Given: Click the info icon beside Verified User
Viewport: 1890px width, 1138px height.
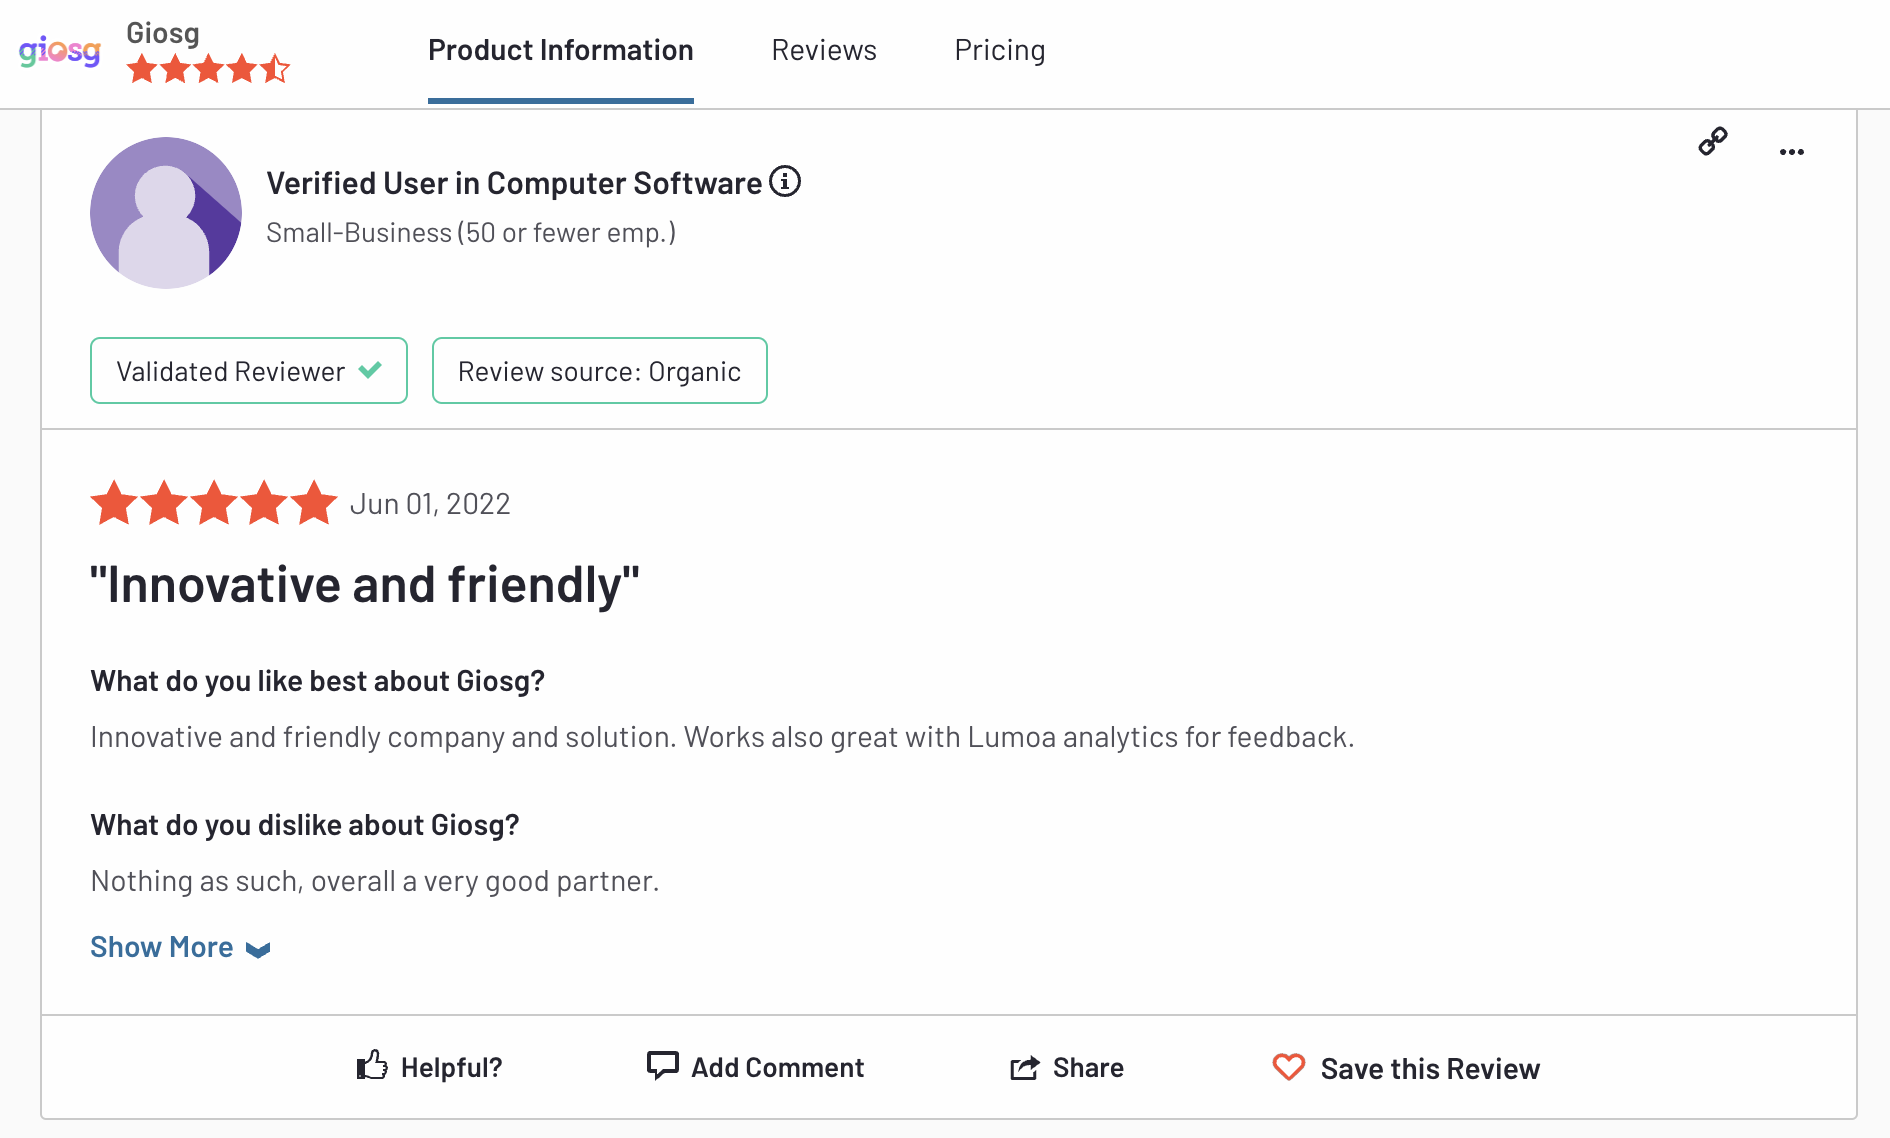Looking at the screenshot, I should (785, 182).
